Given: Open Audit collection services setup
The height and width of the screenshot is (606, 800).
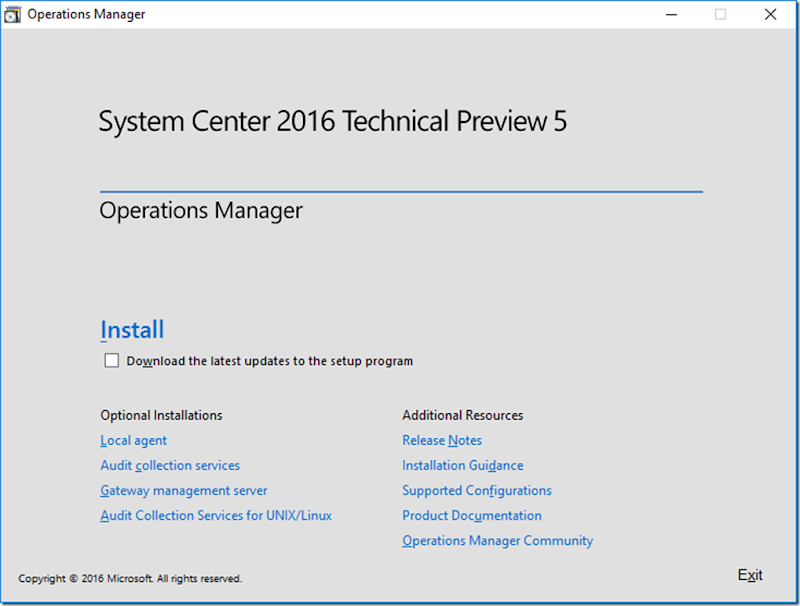Looking at the screenshot, I should pyautogui.click(x=170, y=465).
